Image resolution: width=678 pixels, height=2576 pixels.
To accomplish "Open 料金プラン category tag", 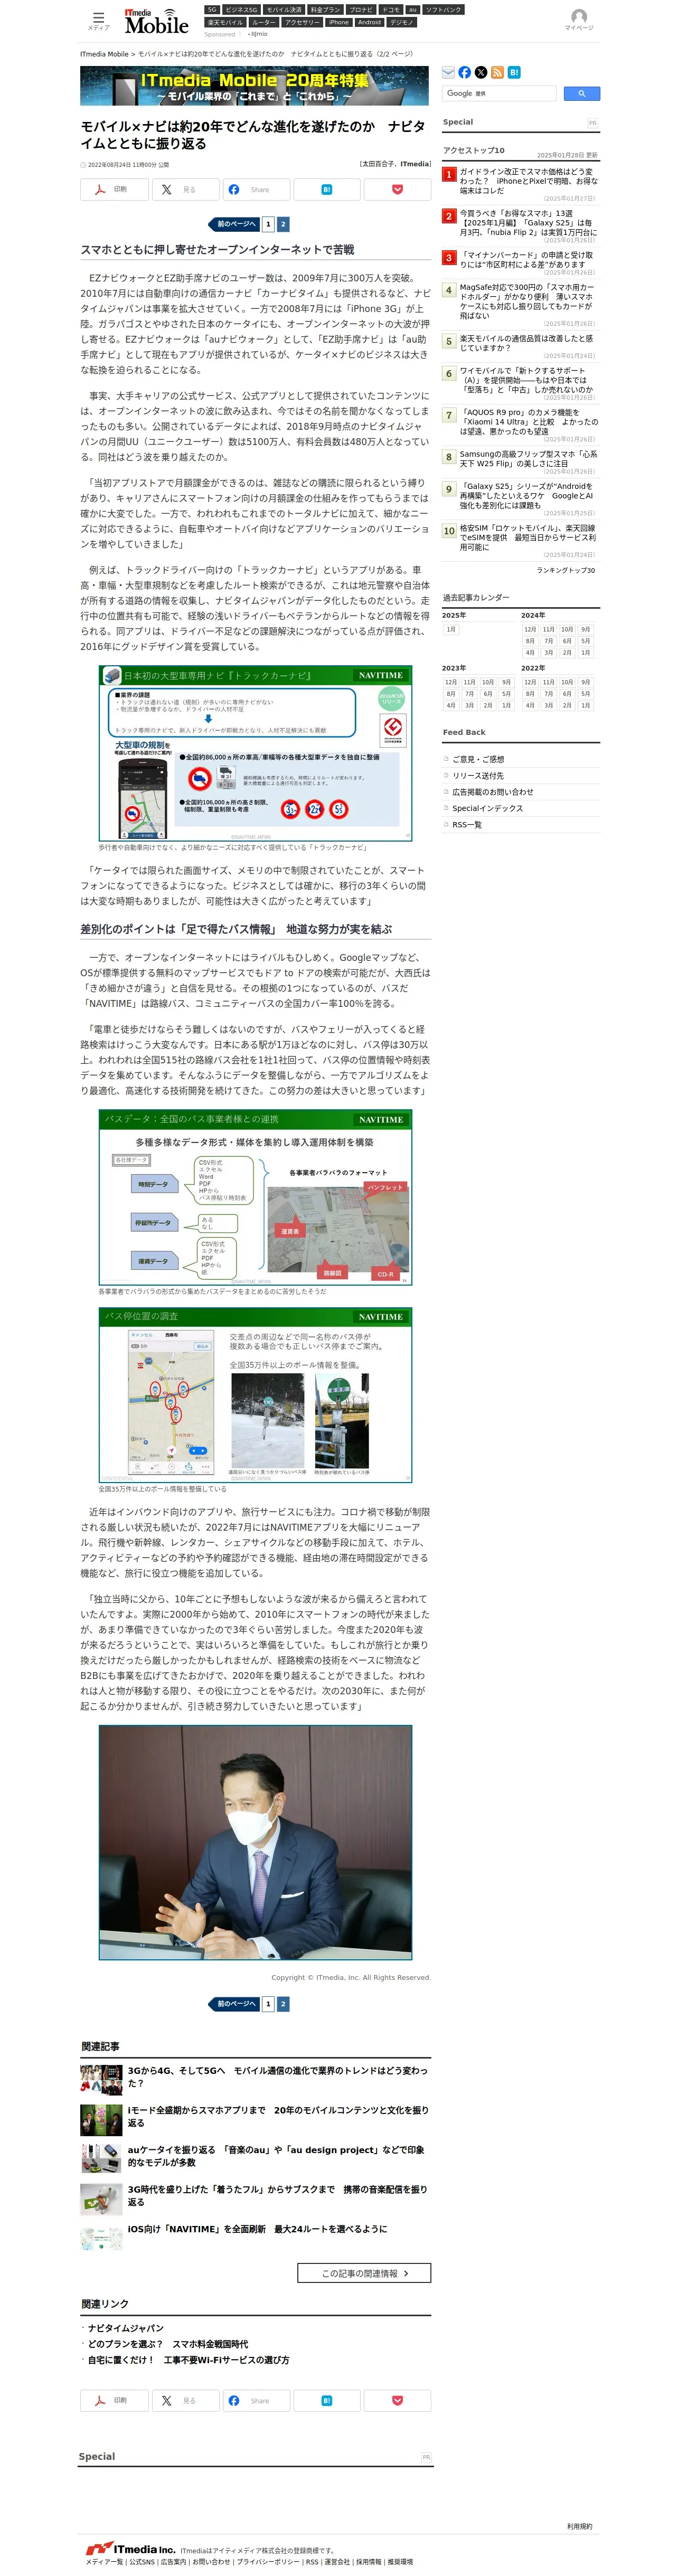I will [x=325, y=10].
